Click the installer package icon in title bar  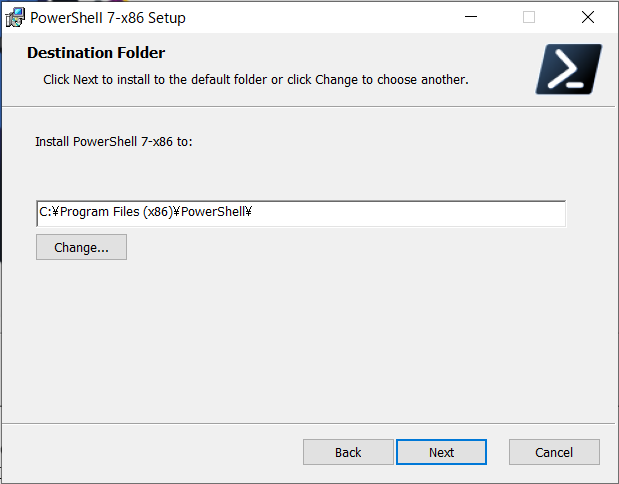(15, 18)
